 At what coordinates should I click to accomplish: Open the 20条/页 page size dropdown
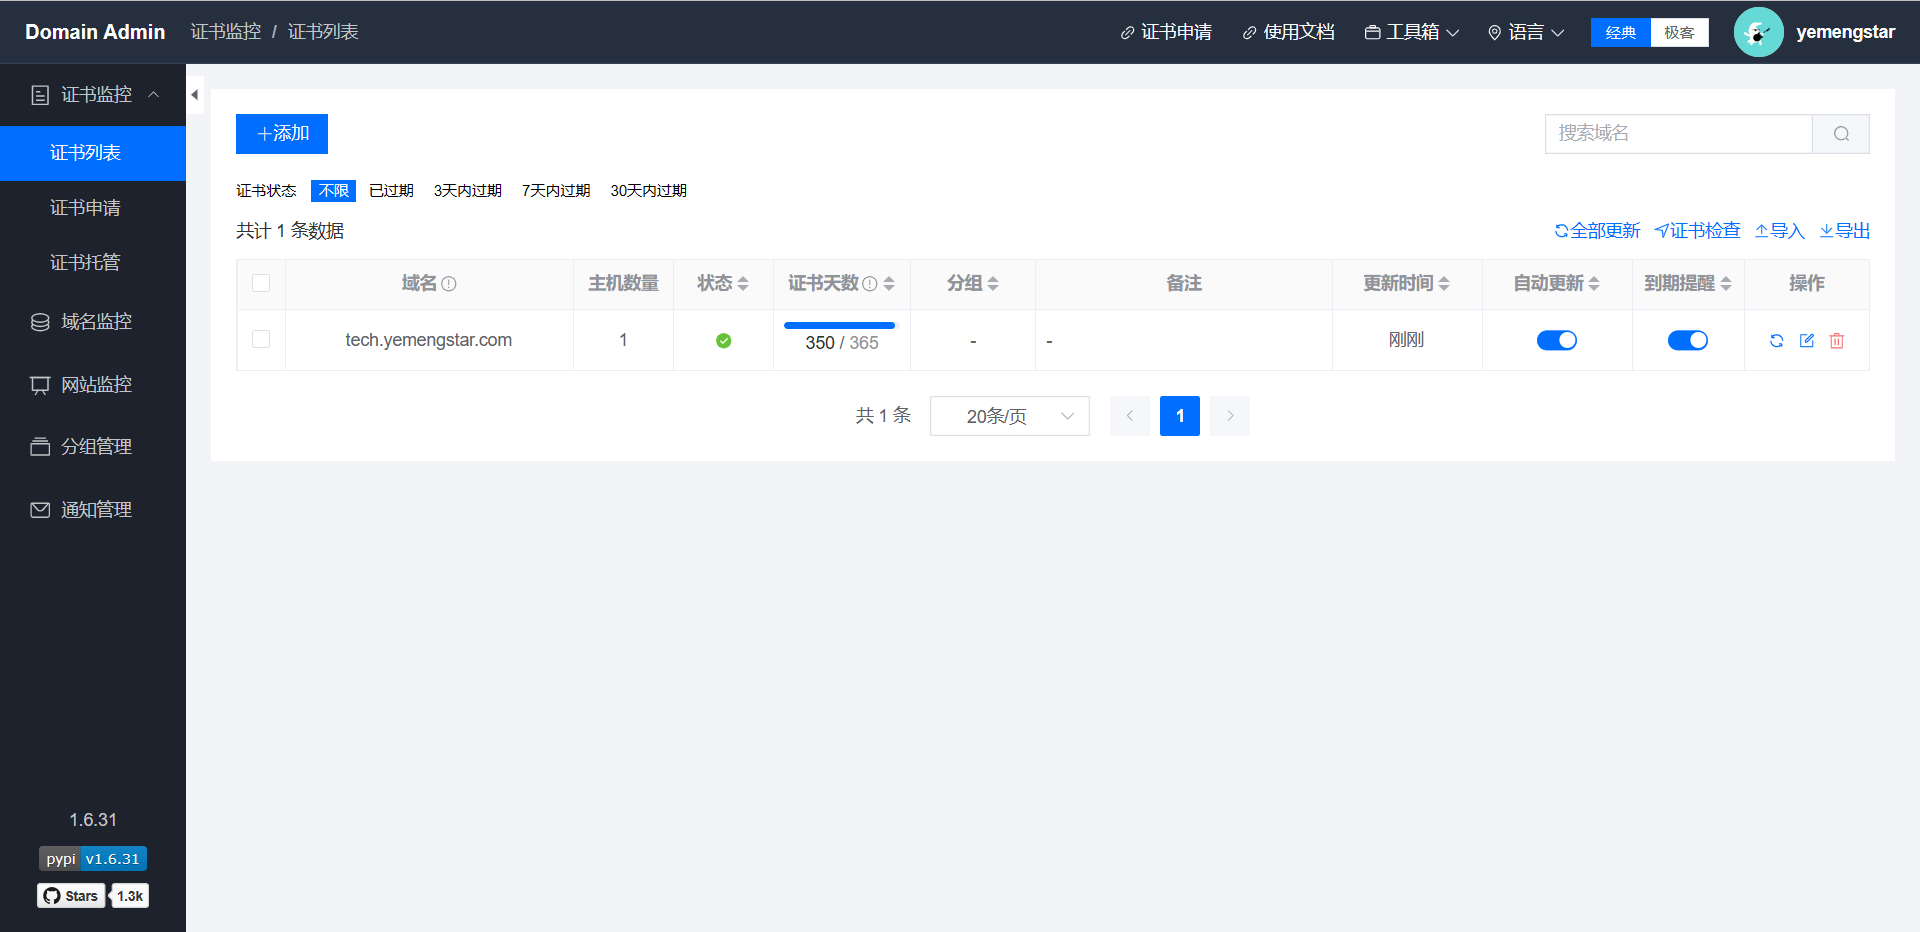pyautogui.click(x=1009, y=416)
